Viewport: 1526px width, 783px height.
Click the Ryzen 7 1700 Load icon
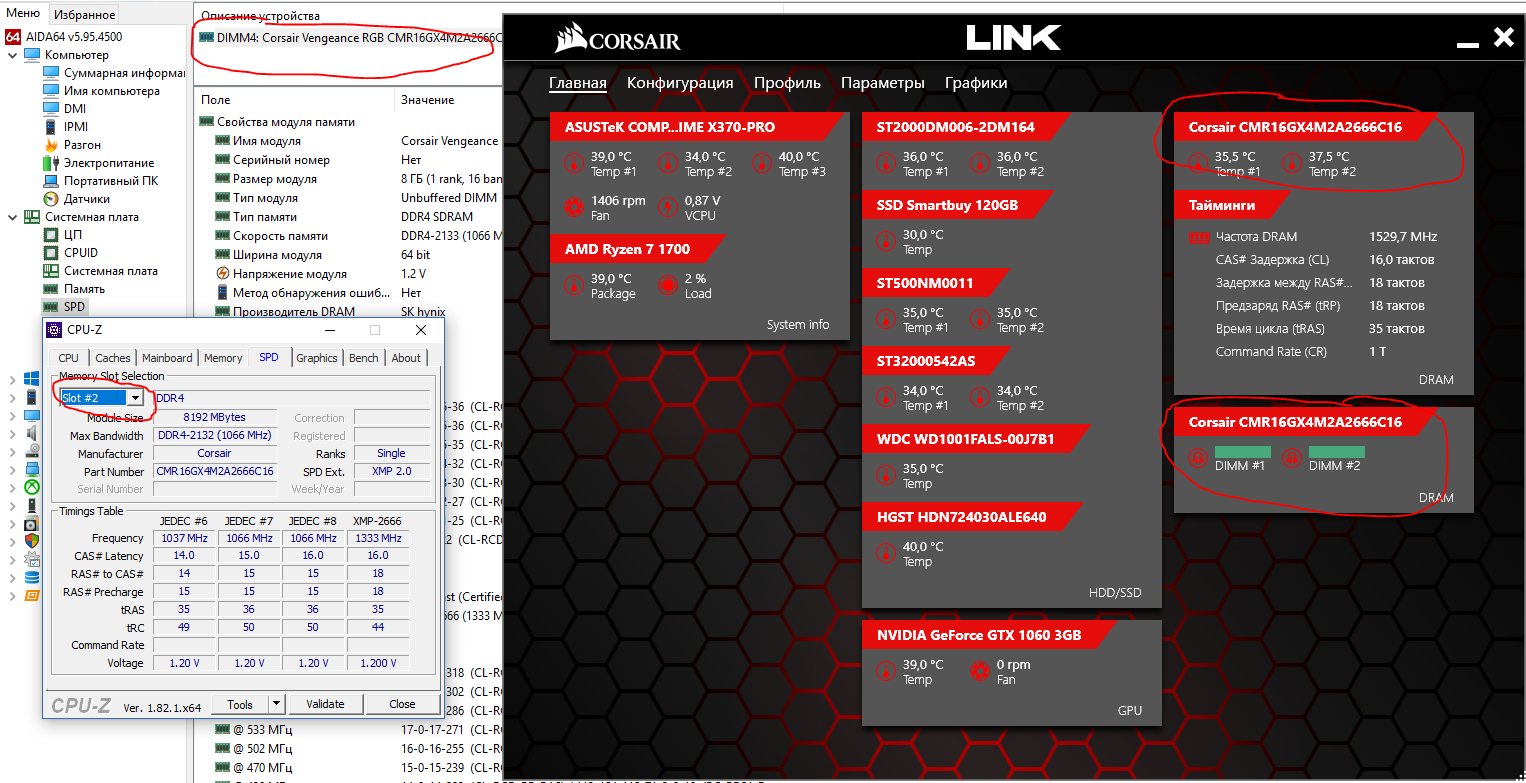click(x=668, y=286)
